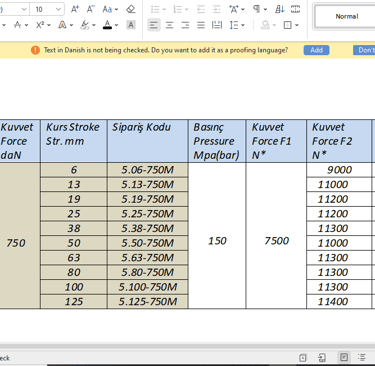This screenshot has width=375, height=366.
Task: Open the font size dropdown arrow
Action: coord(58,9)
